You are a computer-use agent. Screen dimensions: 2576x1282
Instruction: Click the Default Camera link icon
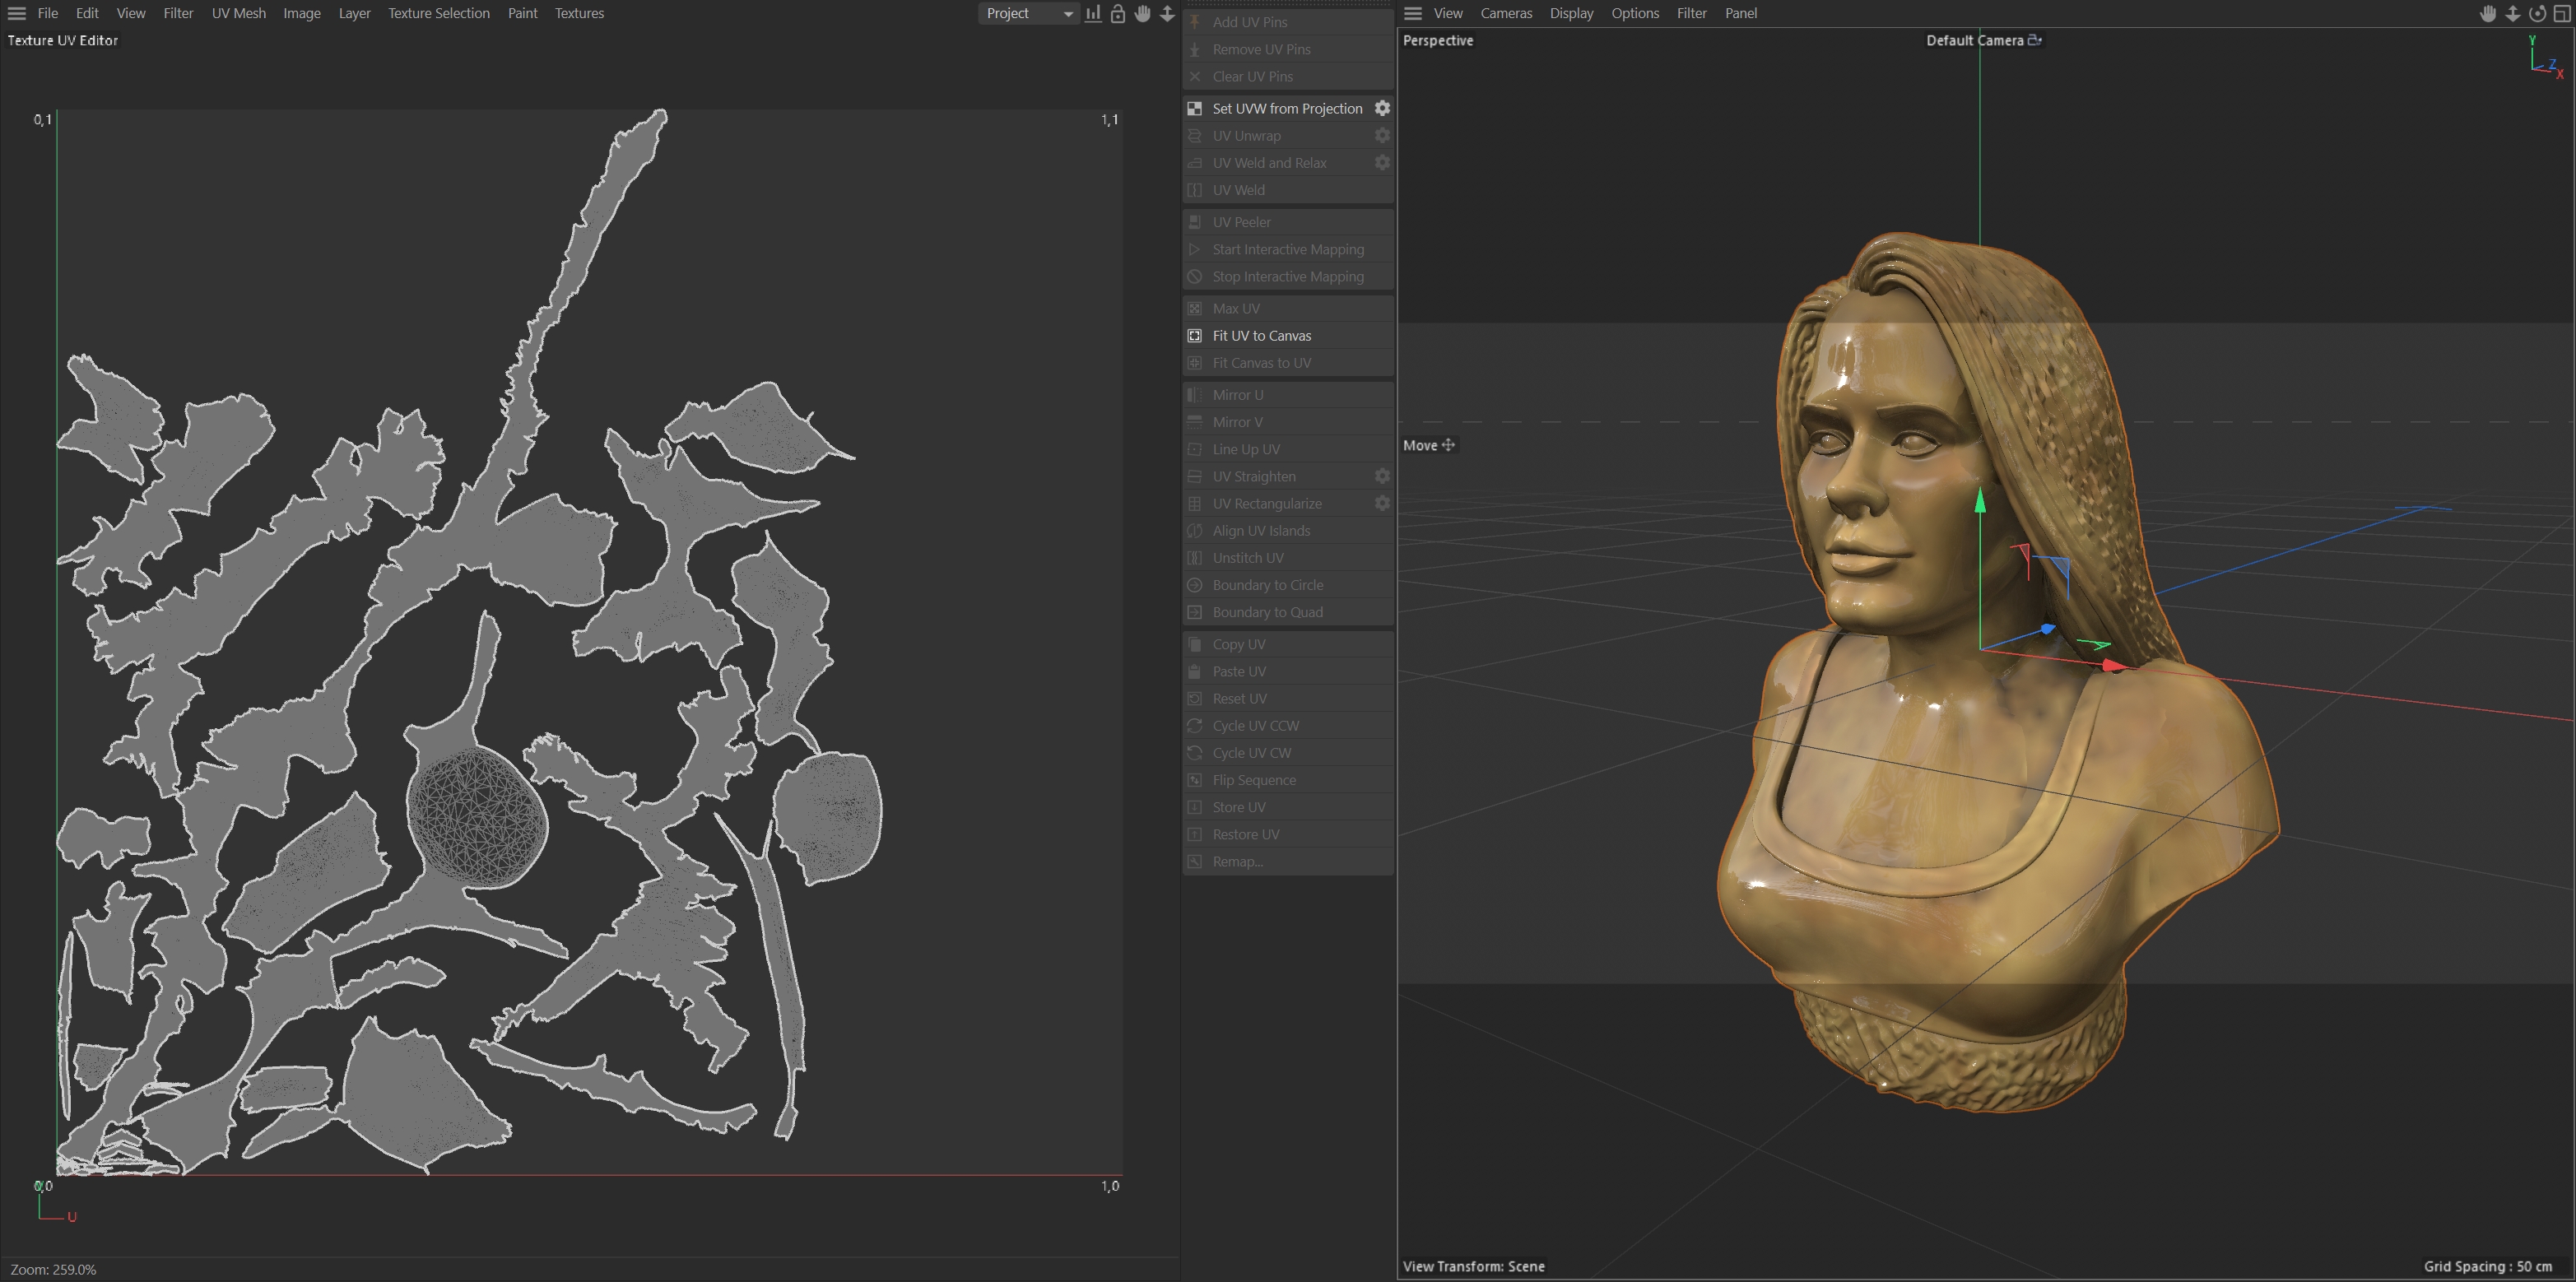tap(2034, 40)
